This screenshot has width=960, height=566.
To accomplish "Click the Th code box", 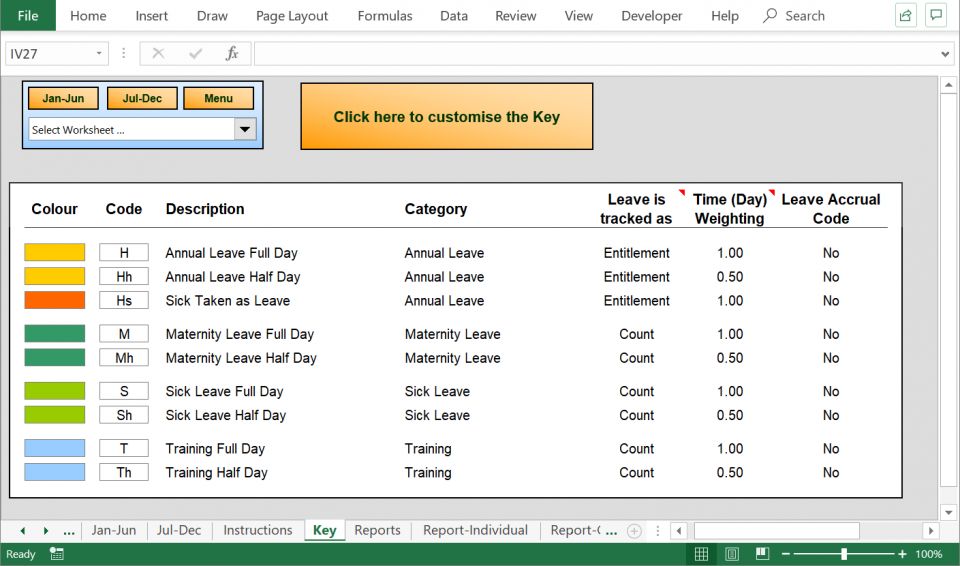I will coord(124,472).
